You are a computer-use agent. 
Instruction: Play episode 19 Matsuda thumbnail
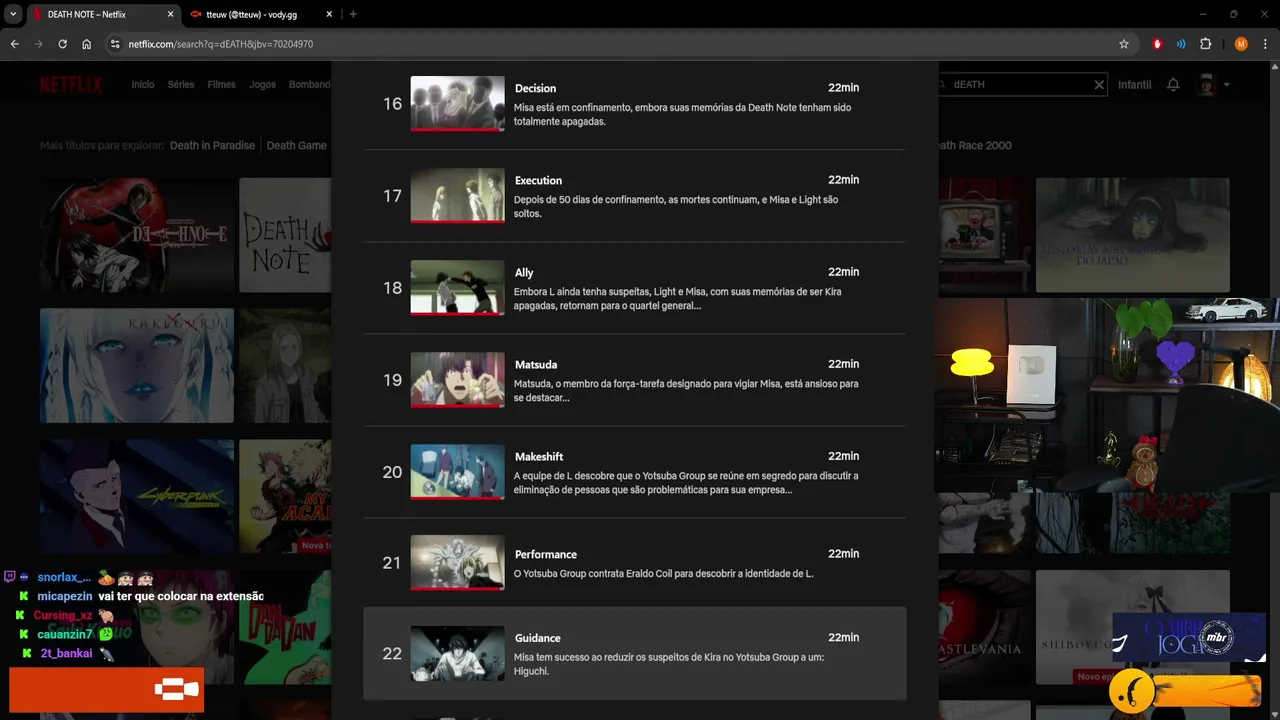coord(457,379)
